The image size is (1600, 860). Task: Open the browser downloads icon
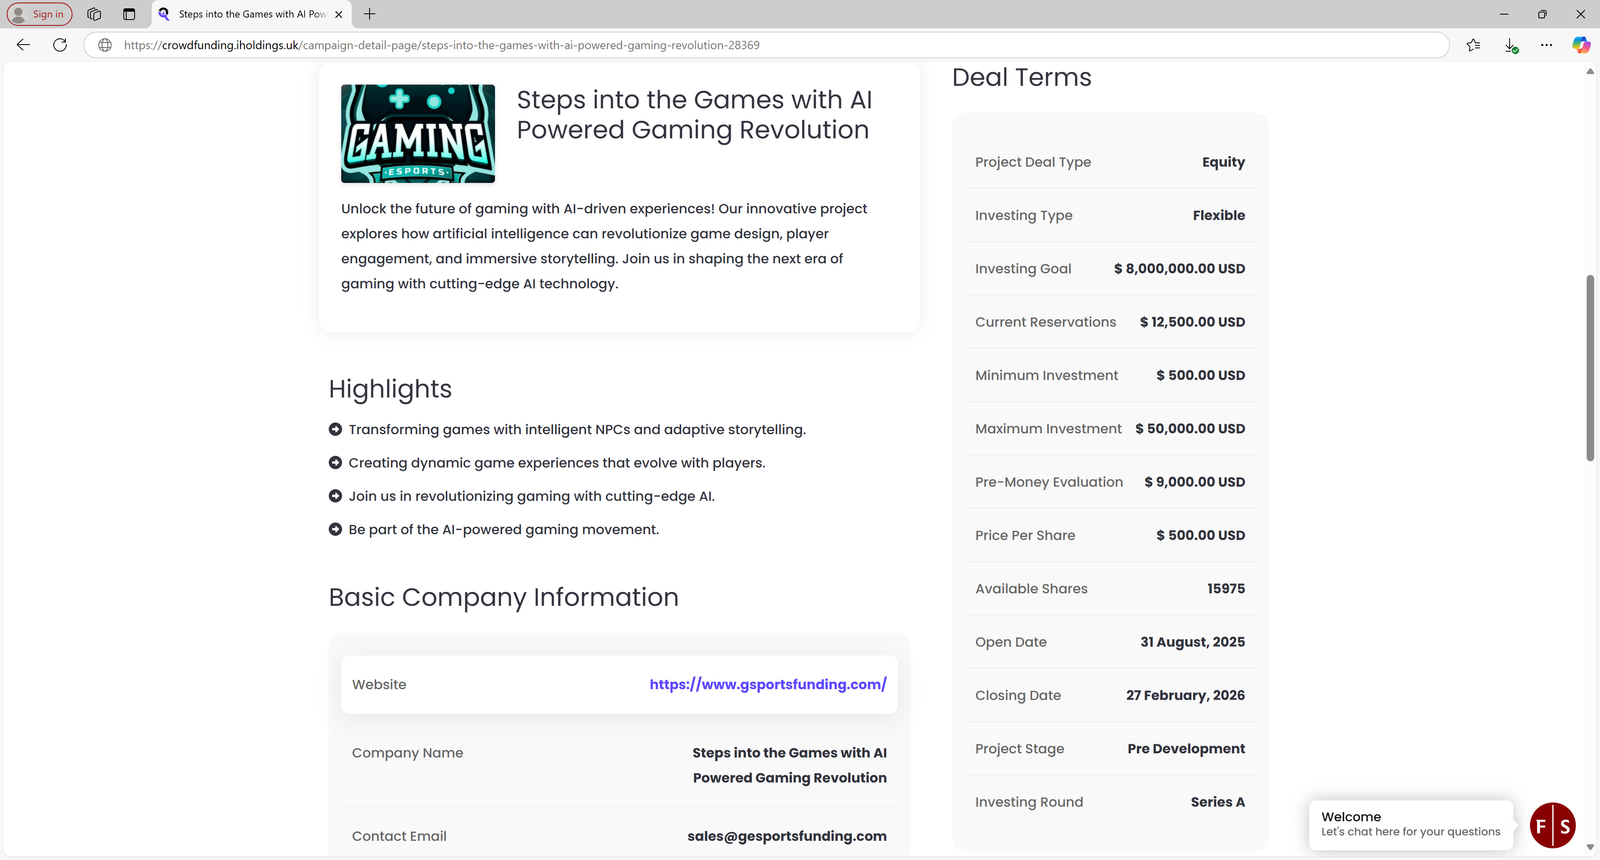point(1511,45)
